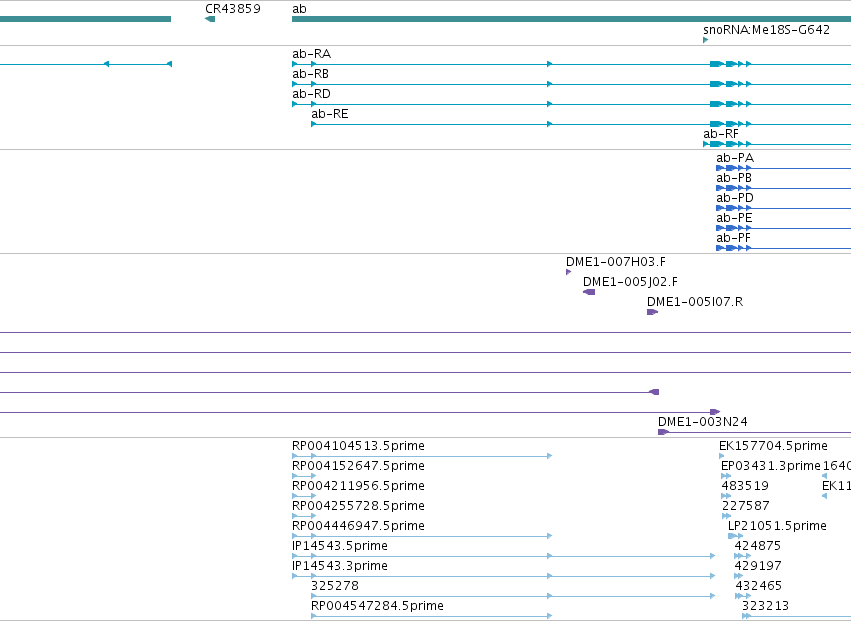Click the DME1-005I07.R feature glyph
The height and width of the screenshot is (621, 851).
pos(652,312)
